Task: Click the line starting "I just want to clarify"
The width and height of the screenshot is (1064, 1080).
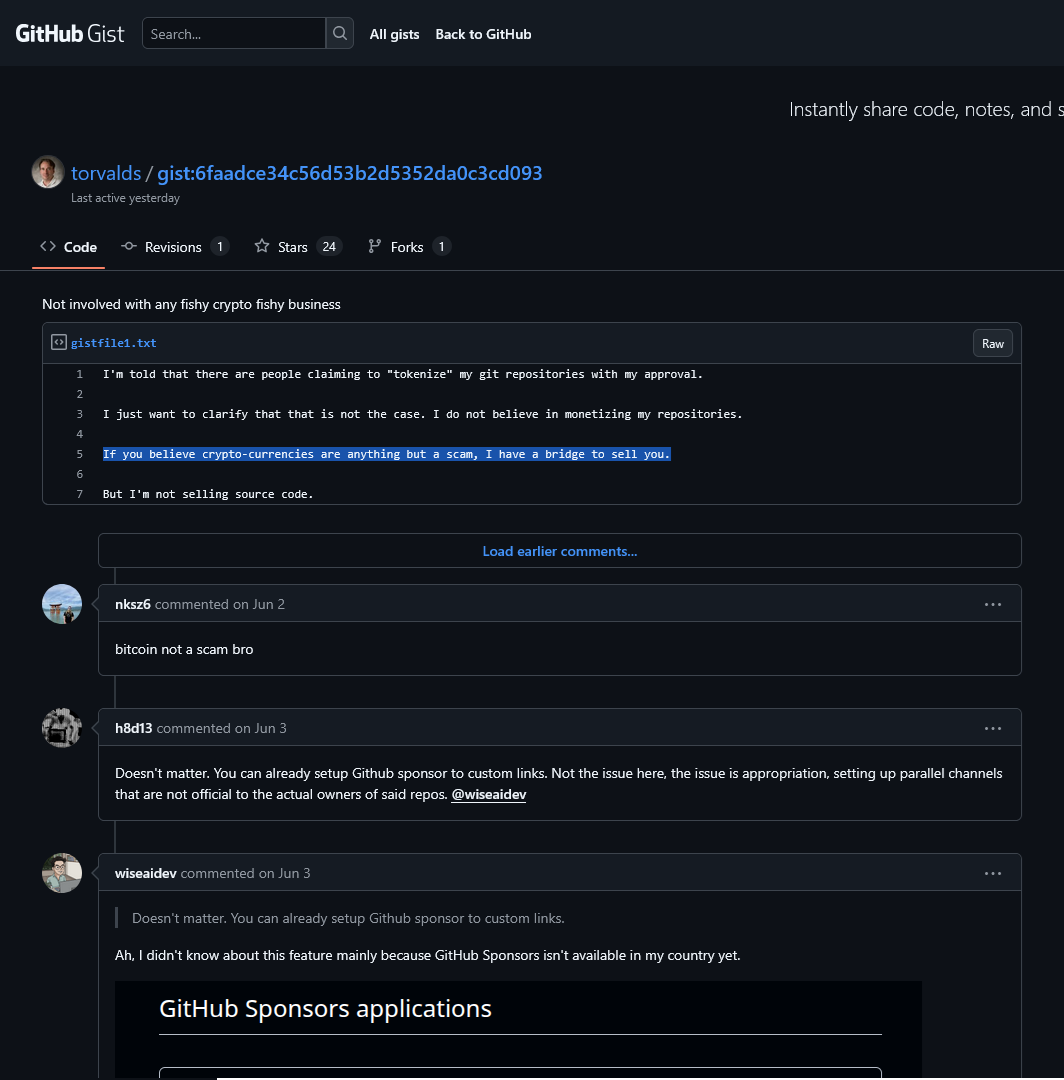Action: [x=422, y=414]
